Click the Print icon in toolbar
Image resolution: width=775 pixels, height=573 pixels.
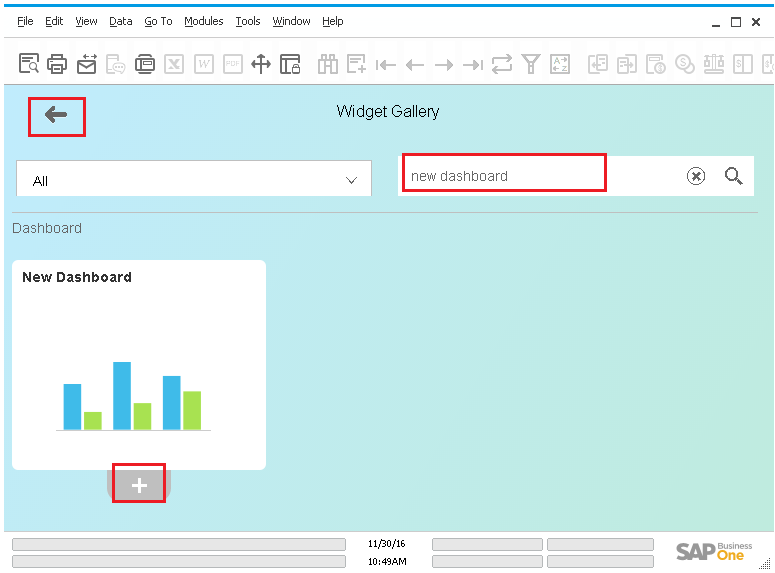(x=57, y=64)
